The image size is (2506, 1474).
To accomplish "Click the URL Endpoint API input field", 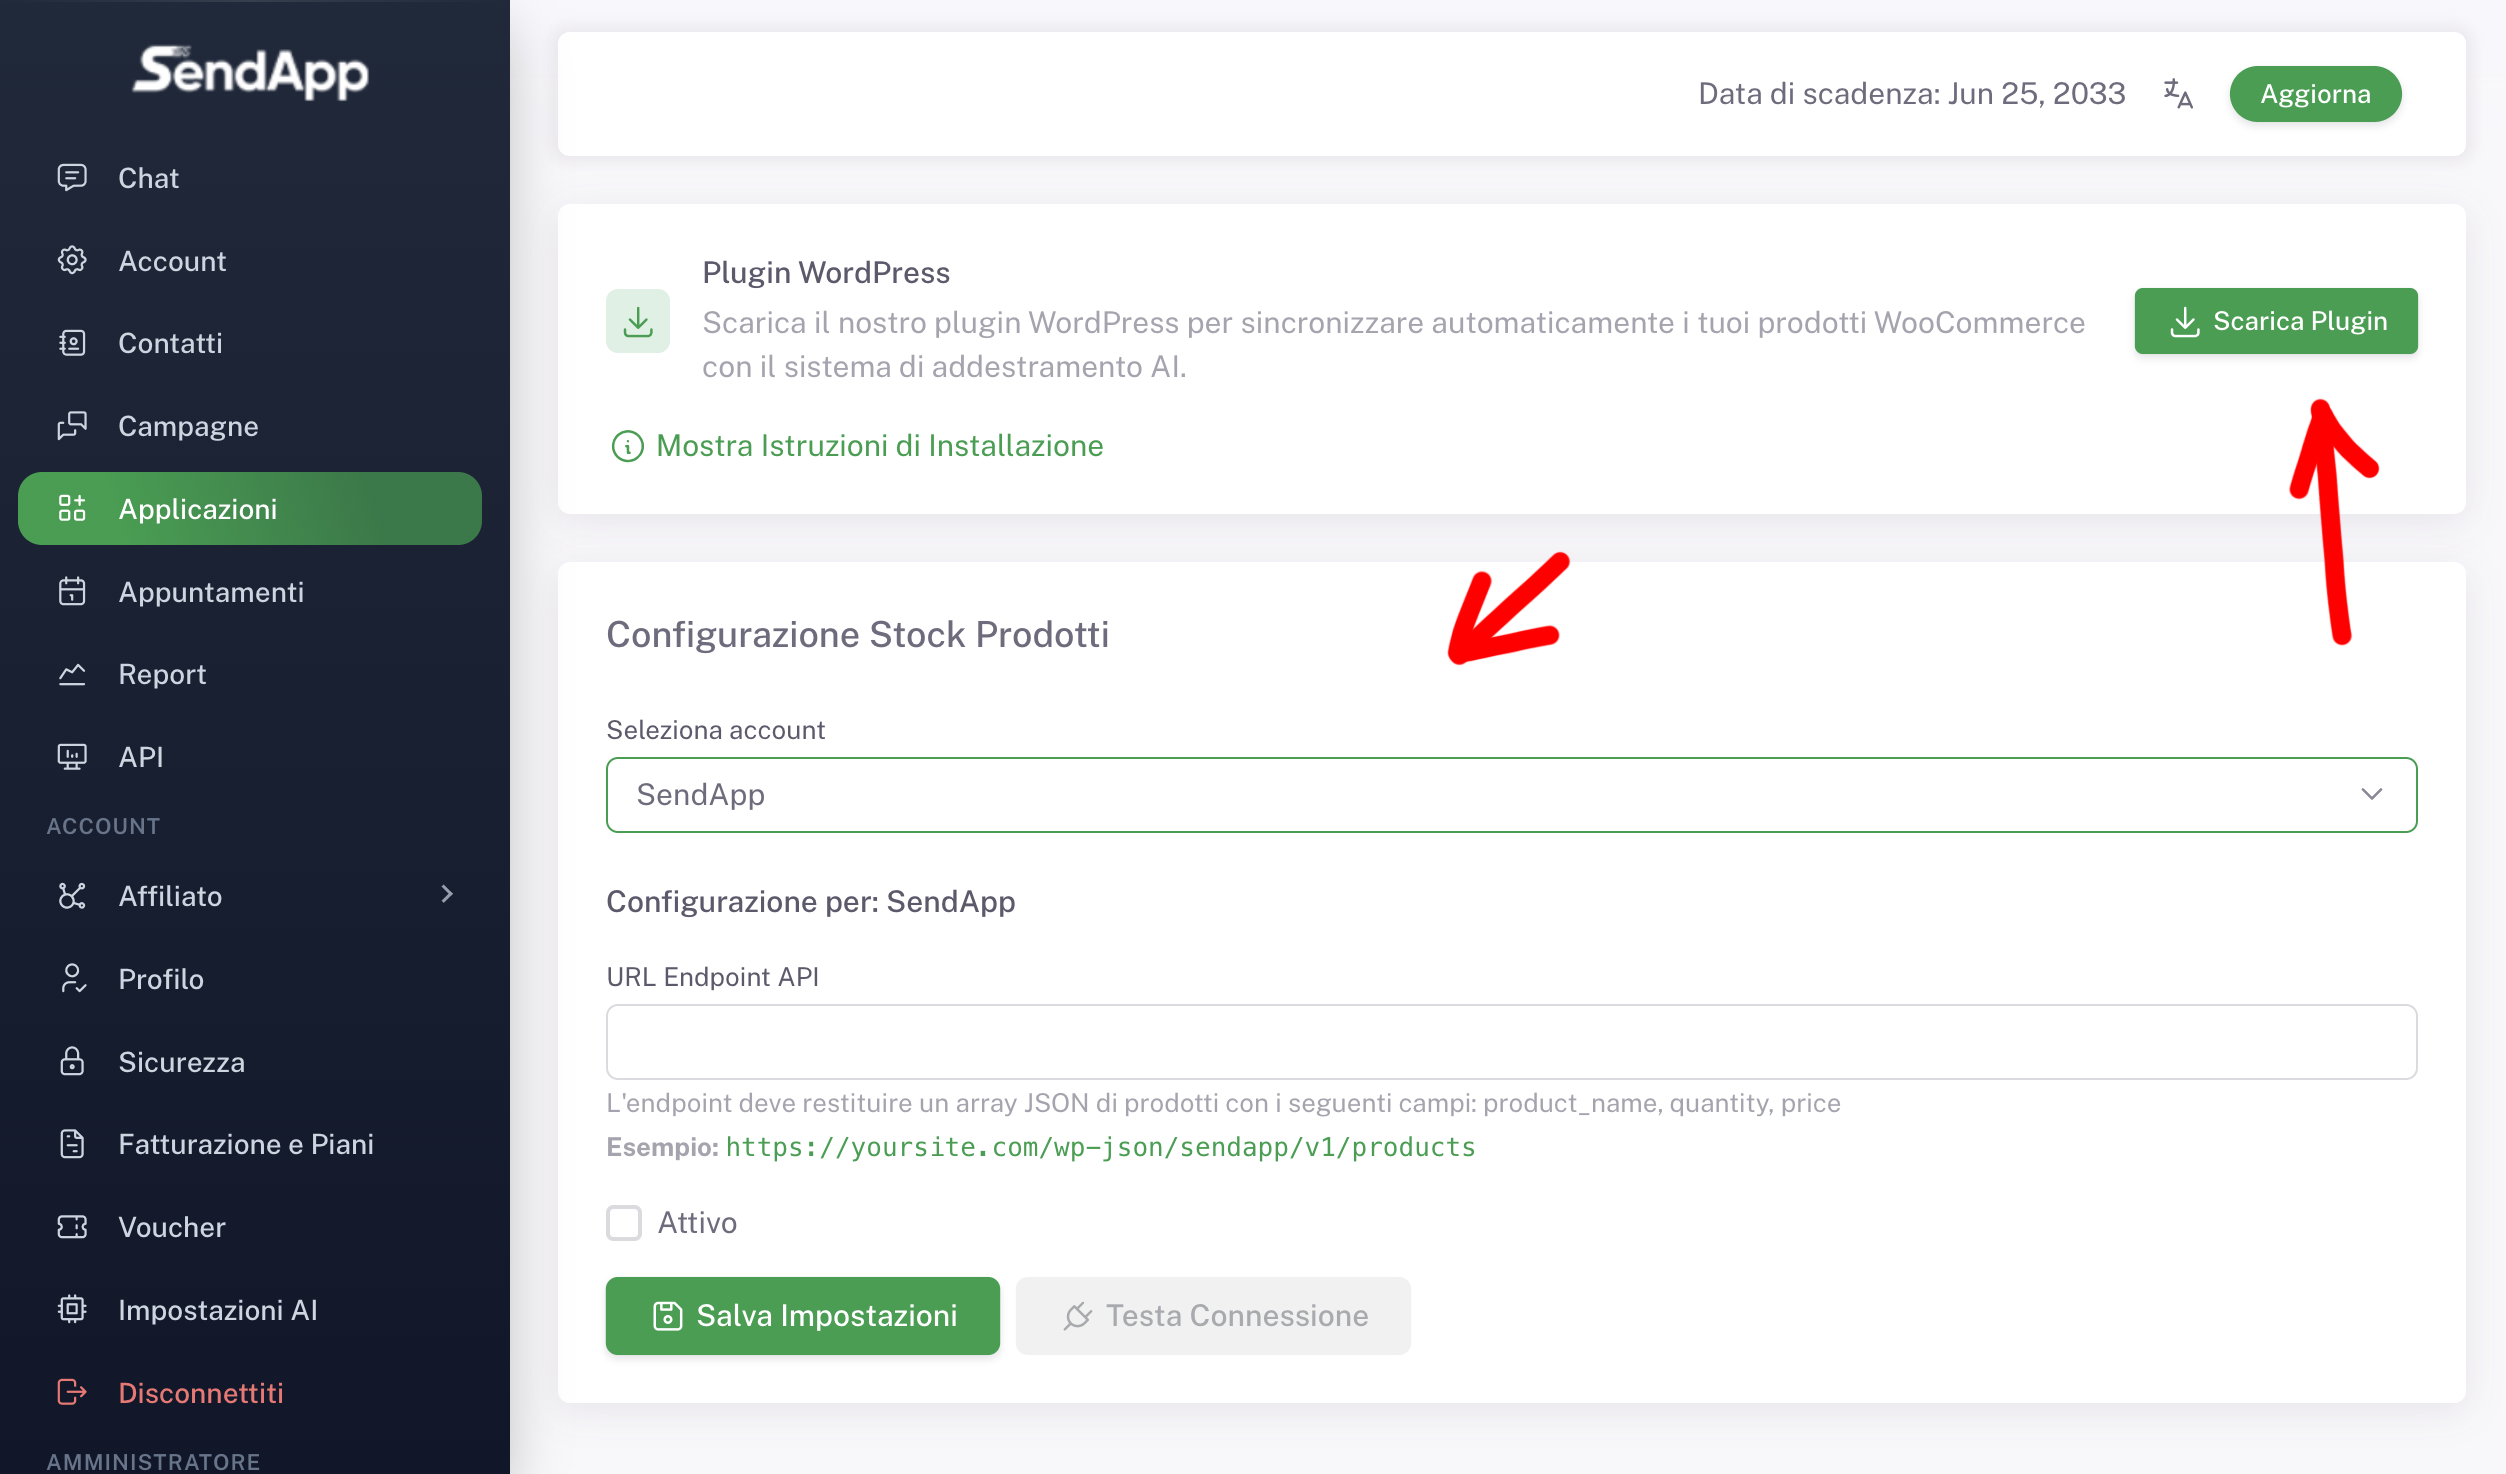I will pyautogui.click(x=1511, y=1042).
